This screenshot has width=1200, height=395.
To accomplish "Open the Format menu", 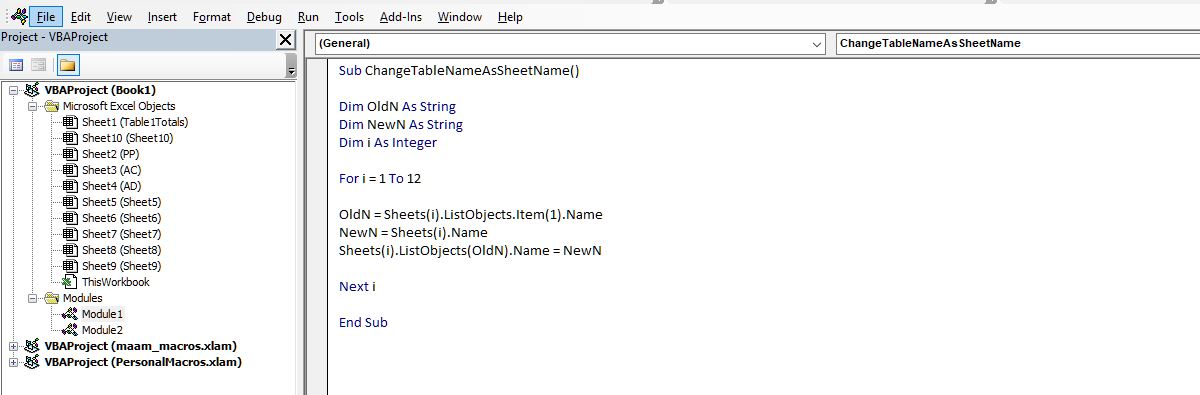I will point(212,17).
